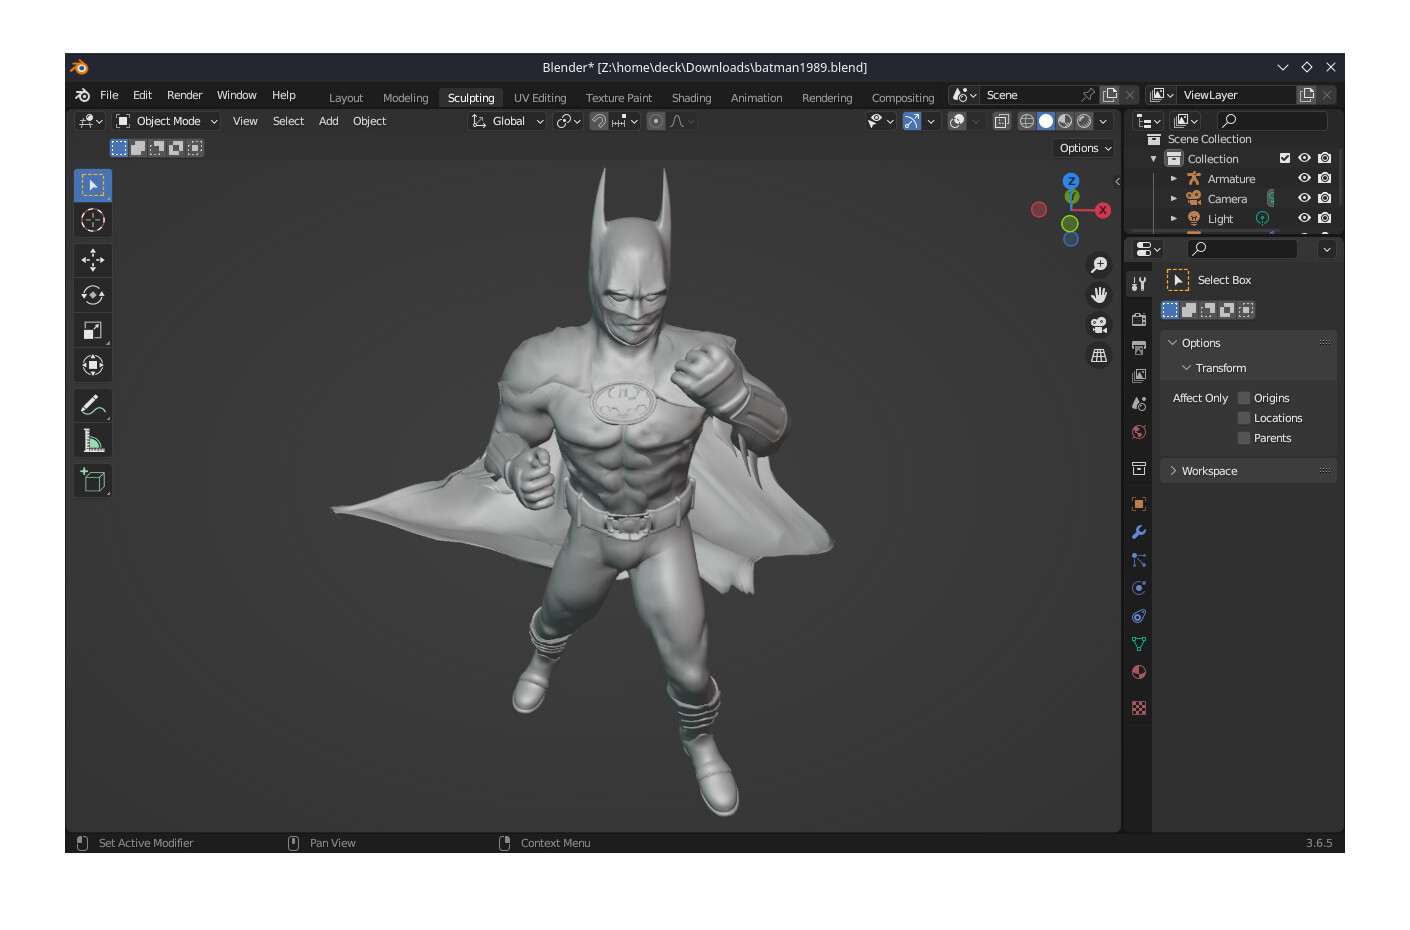Image resolution: width=1410 pixels, height=930 pixels.
Task: Enable the Locations checkbox
Action: [1244, 418]
